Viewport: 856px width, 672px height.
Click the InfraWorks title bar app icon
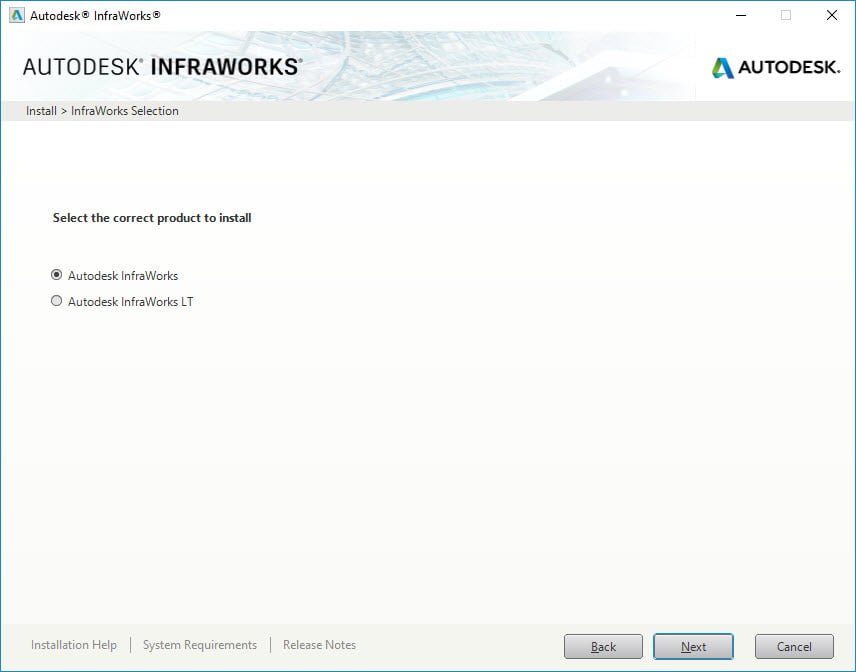17,15
